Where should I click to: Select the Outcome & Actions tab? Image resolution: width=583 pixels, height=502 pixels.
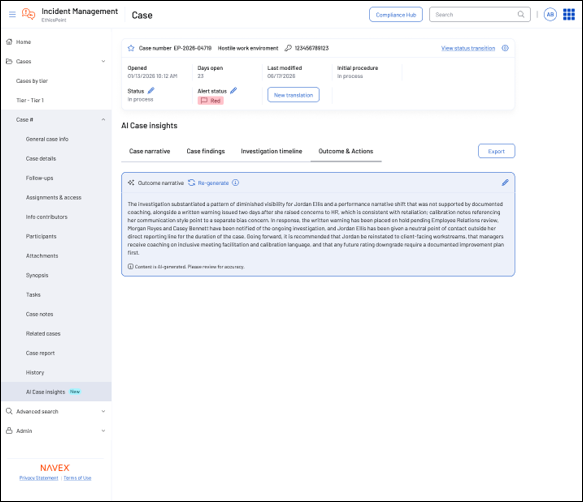tap(346, 151)
